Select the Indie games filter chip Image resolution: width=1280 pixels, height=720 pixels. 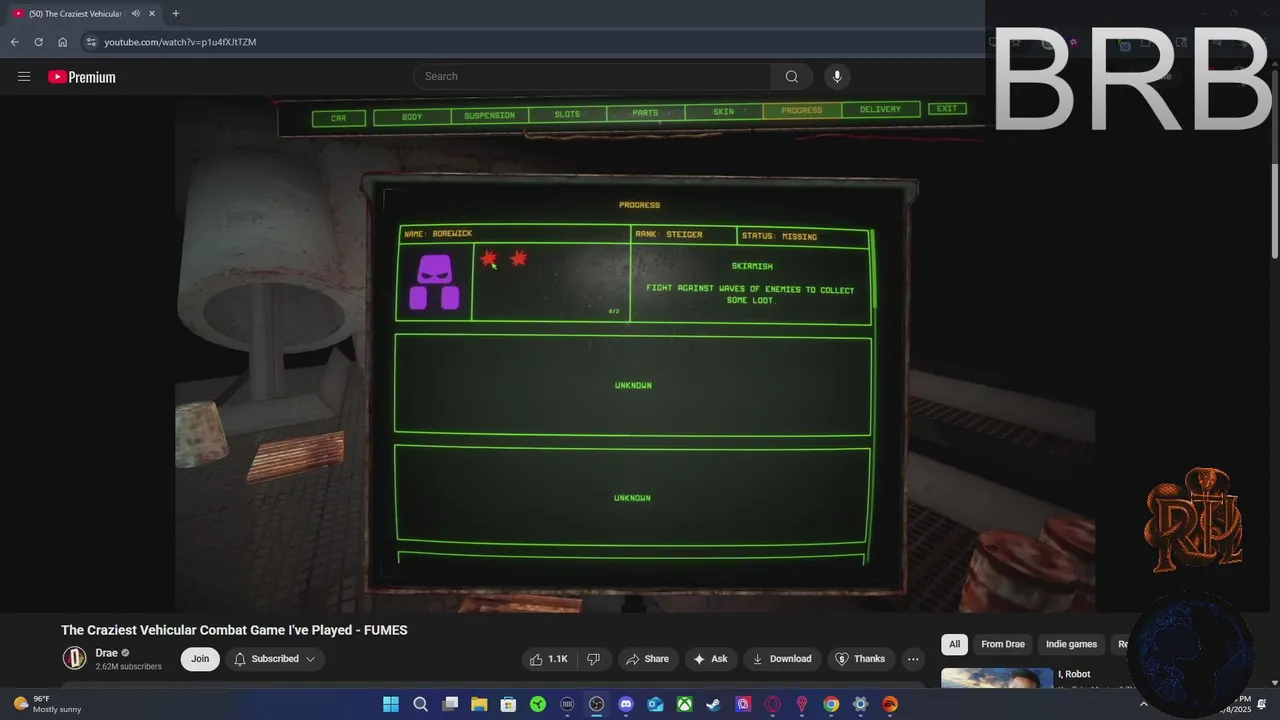pos(1071,644)
